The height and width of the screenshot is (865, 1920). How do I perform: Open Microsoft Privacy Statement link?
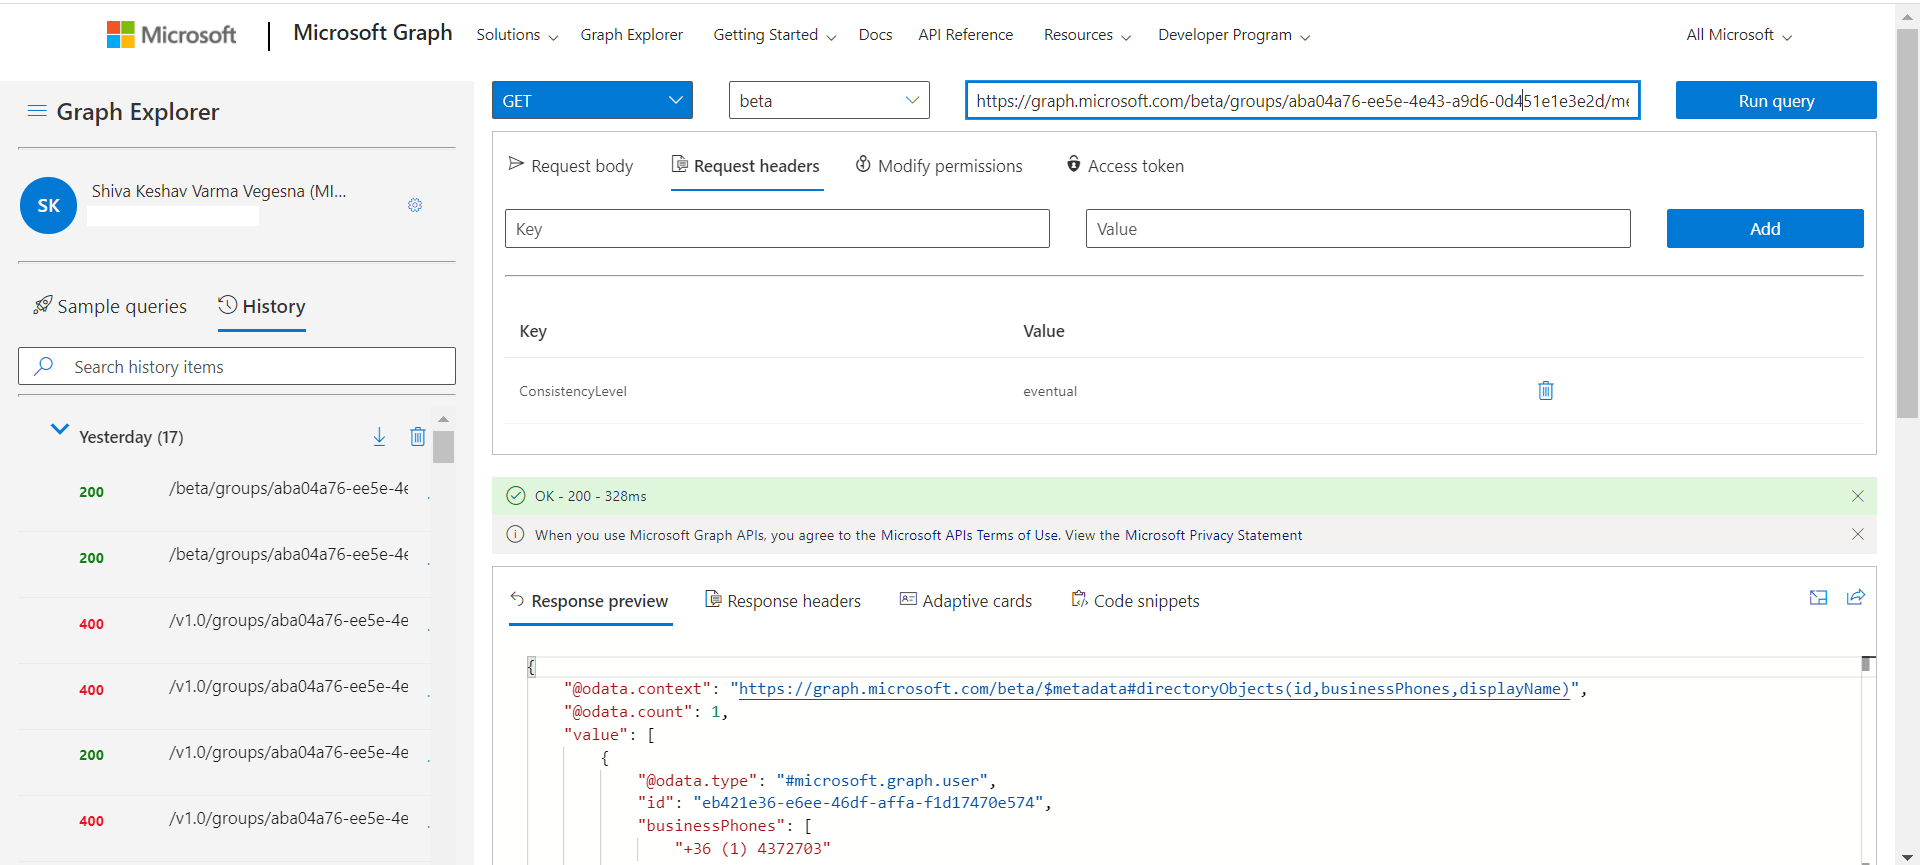pyautogui.click(x=1213, y=535)
